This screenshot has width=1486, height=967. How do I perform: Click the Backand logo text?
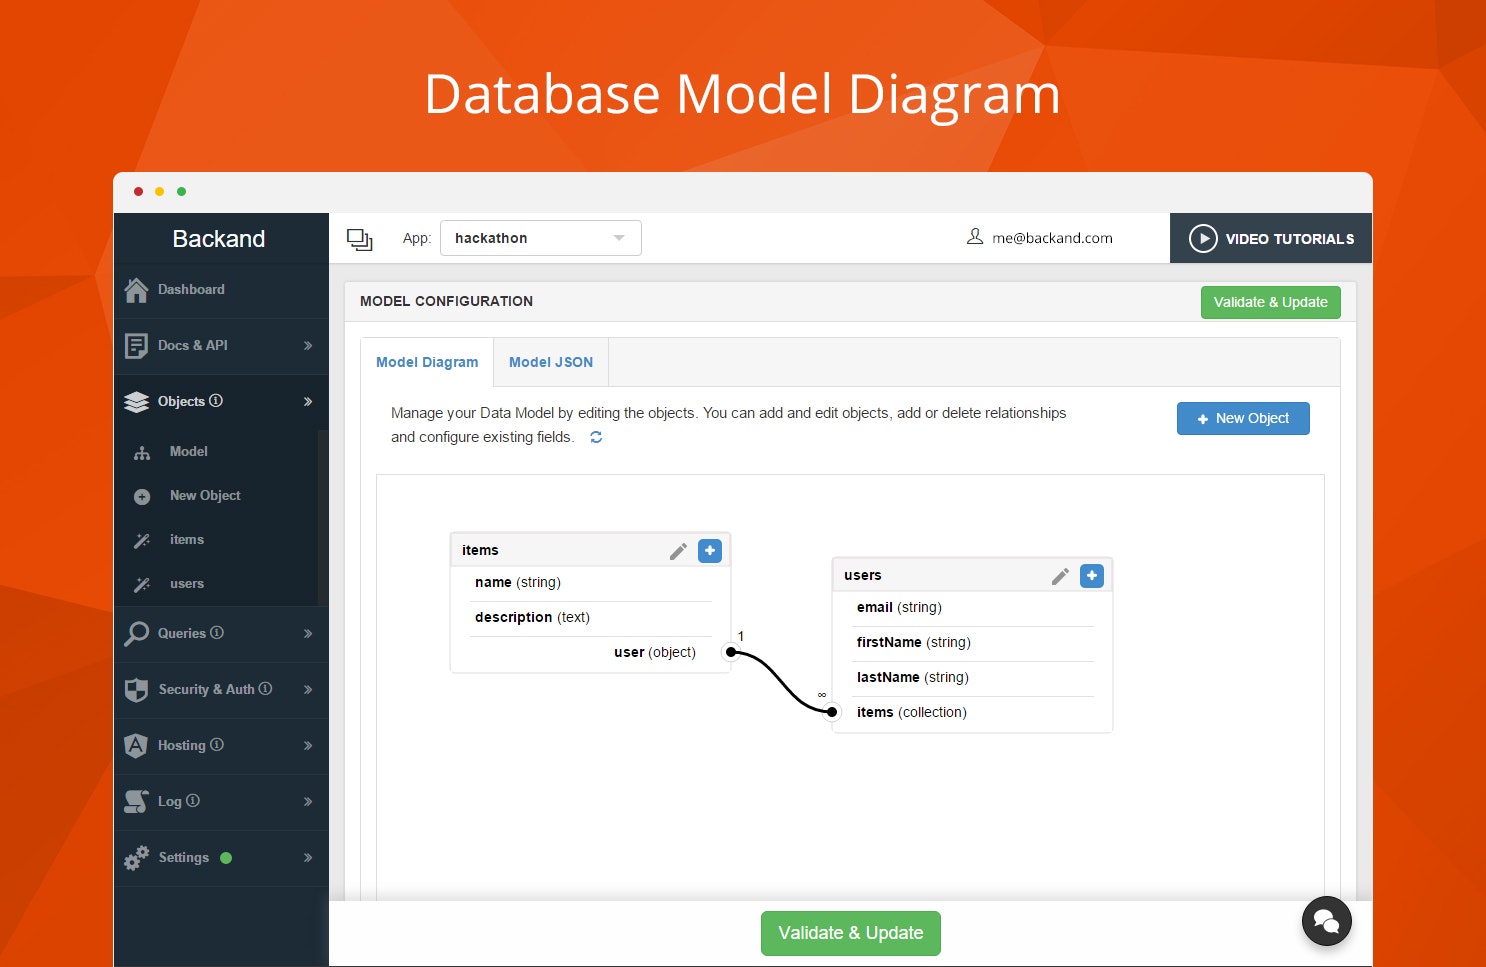[x=219, y=239]
